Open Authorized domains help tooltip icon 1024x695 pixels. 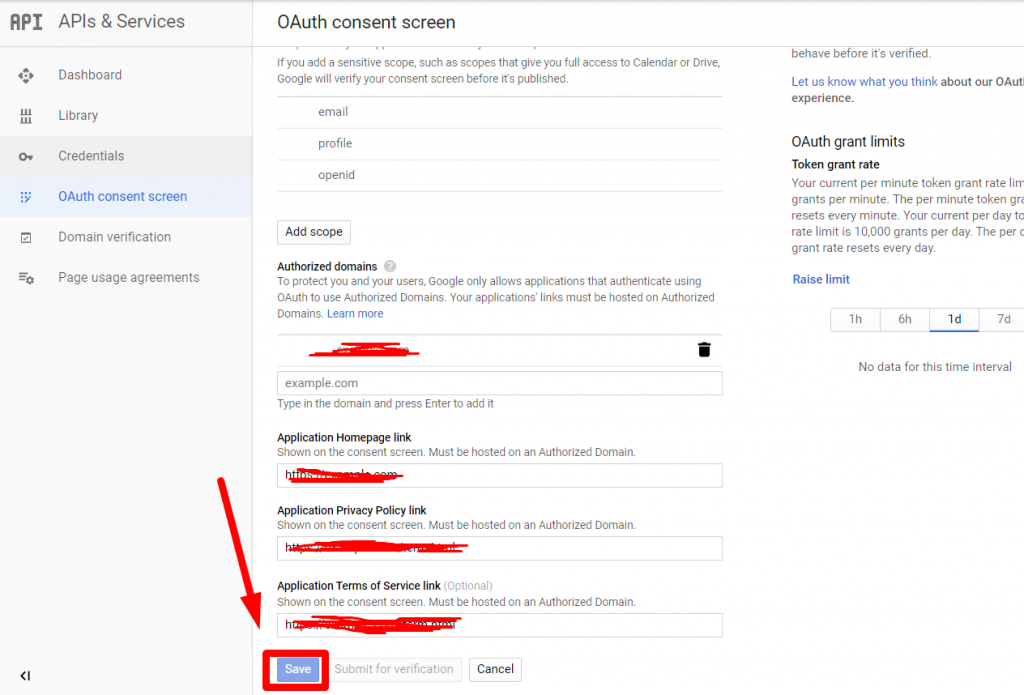[x=390, y=267]
